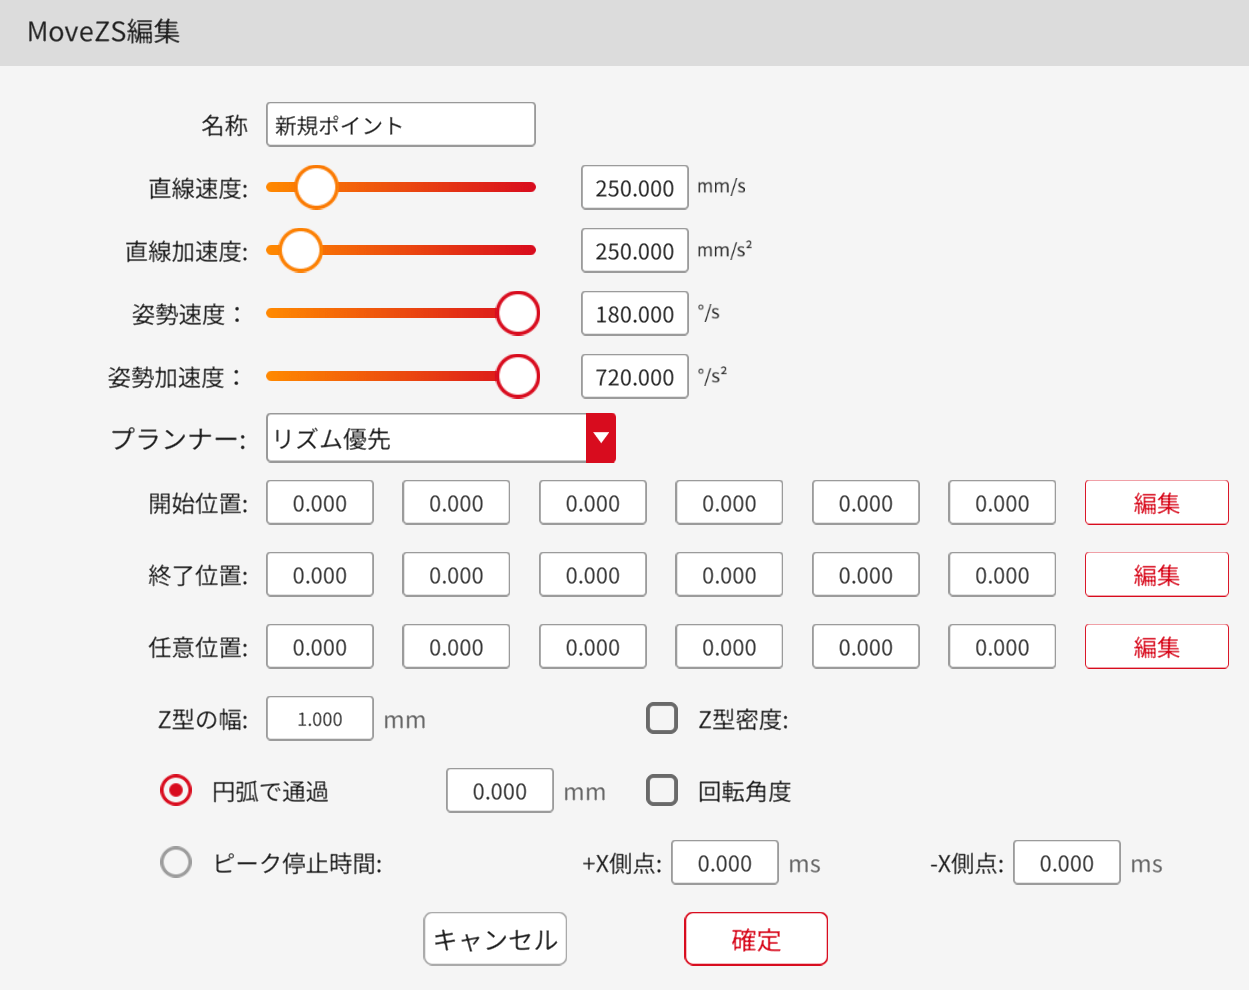Choose the ピーク停止時間 radio option
1249x990 pixels.
176,862
